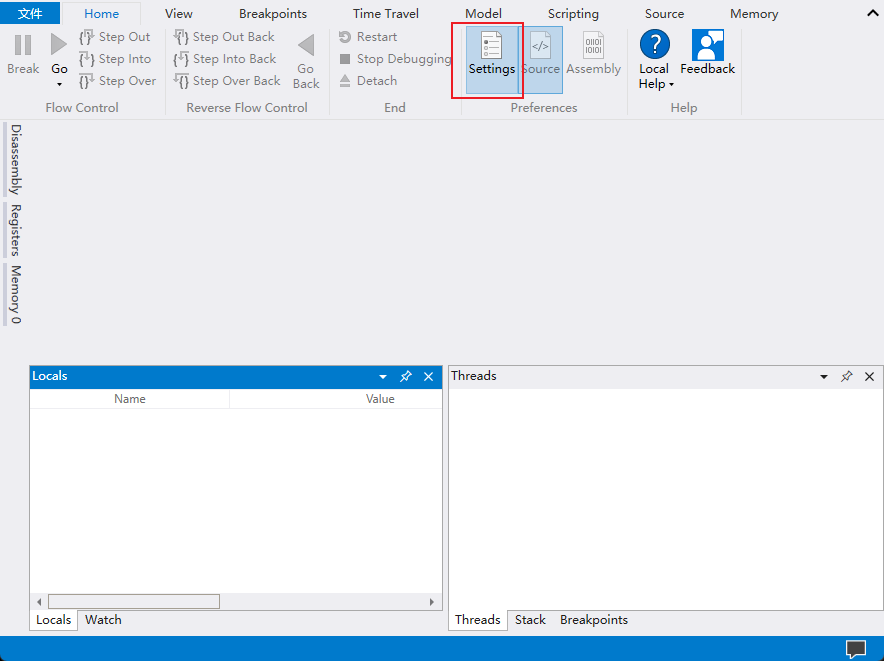This screenshot has height=661, width=884.
Task: Open the Go dropdown arrow
Action: 59,85
